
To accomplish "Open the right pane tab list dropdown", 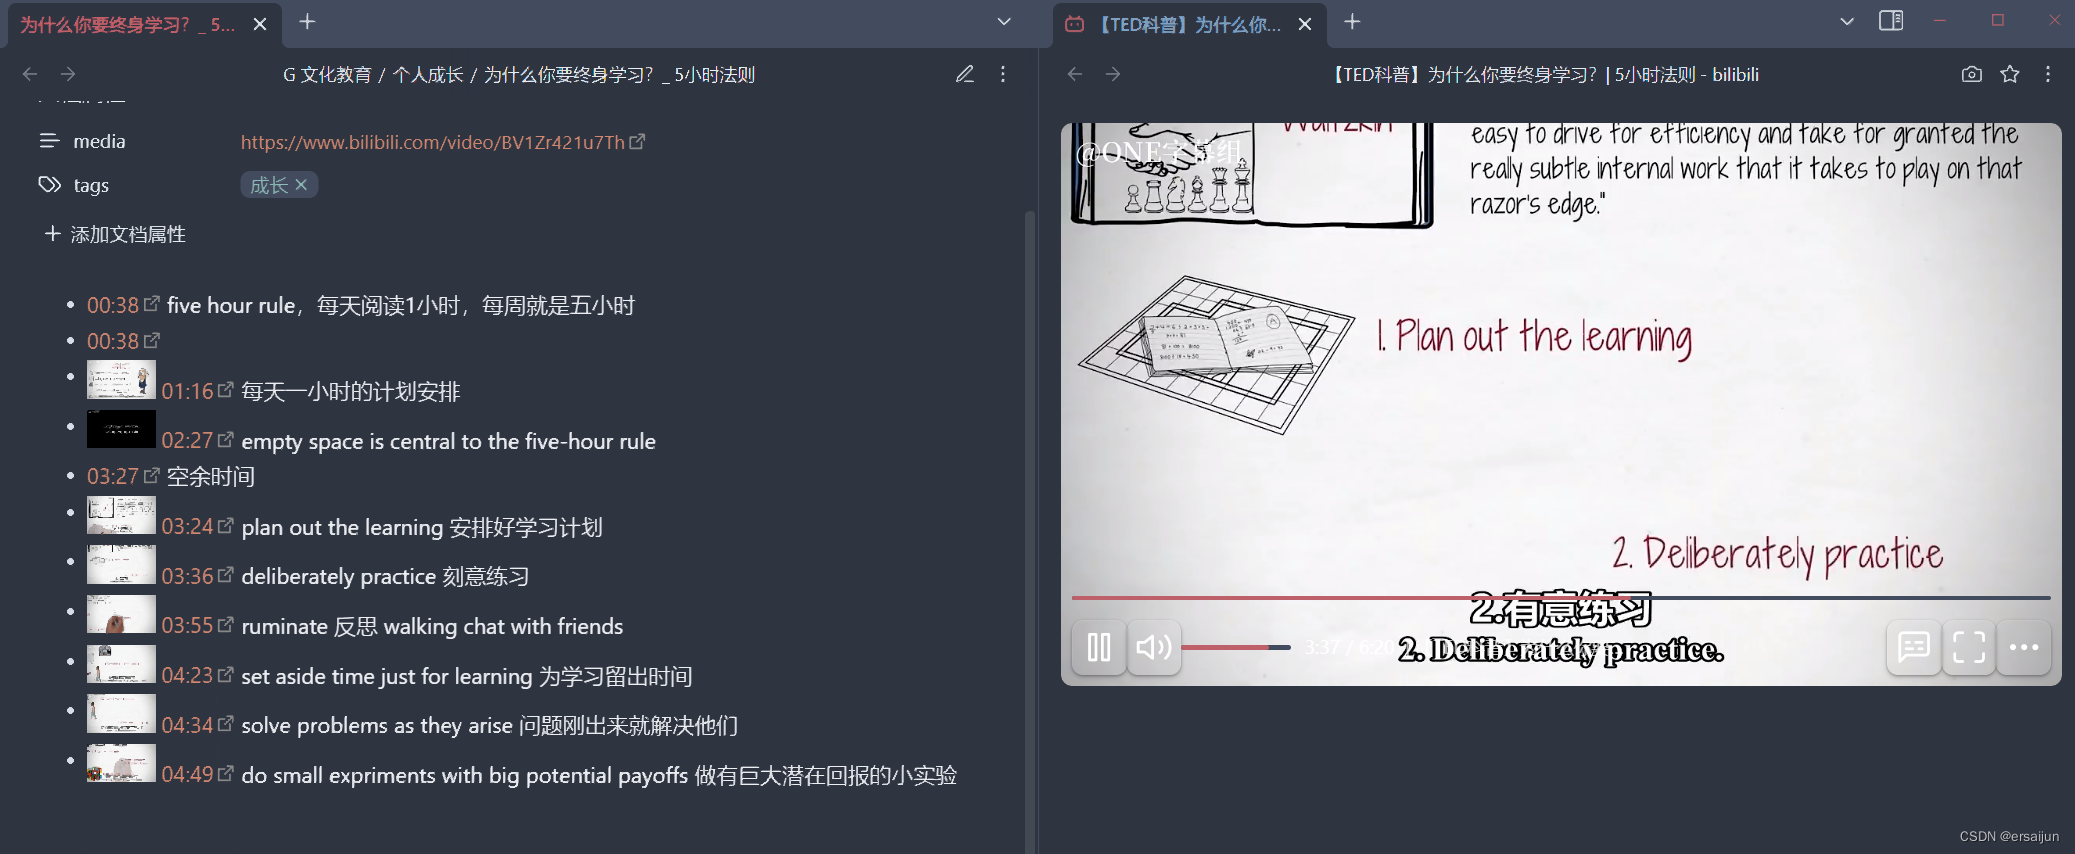I will tap(1847, 21).
